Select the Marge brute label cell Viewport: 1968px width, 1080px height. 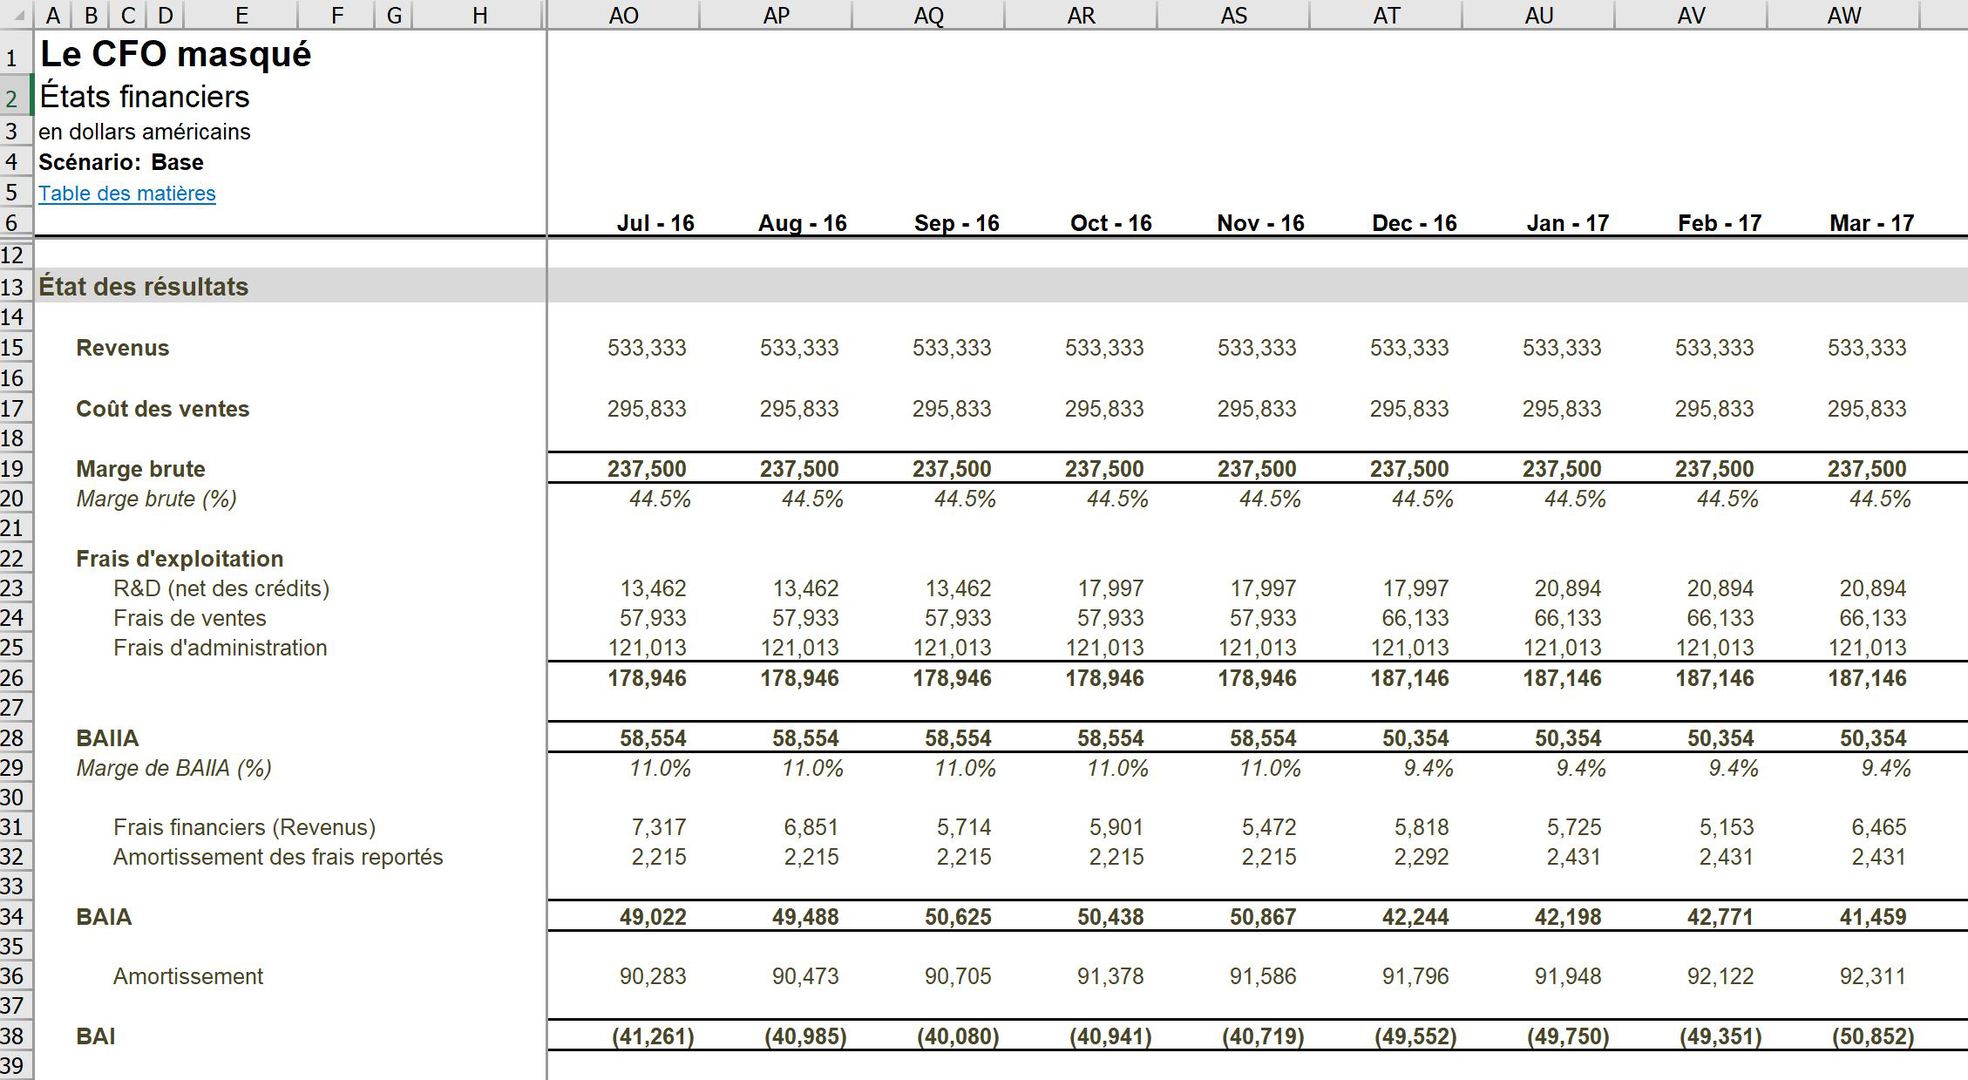coord(140,468)
